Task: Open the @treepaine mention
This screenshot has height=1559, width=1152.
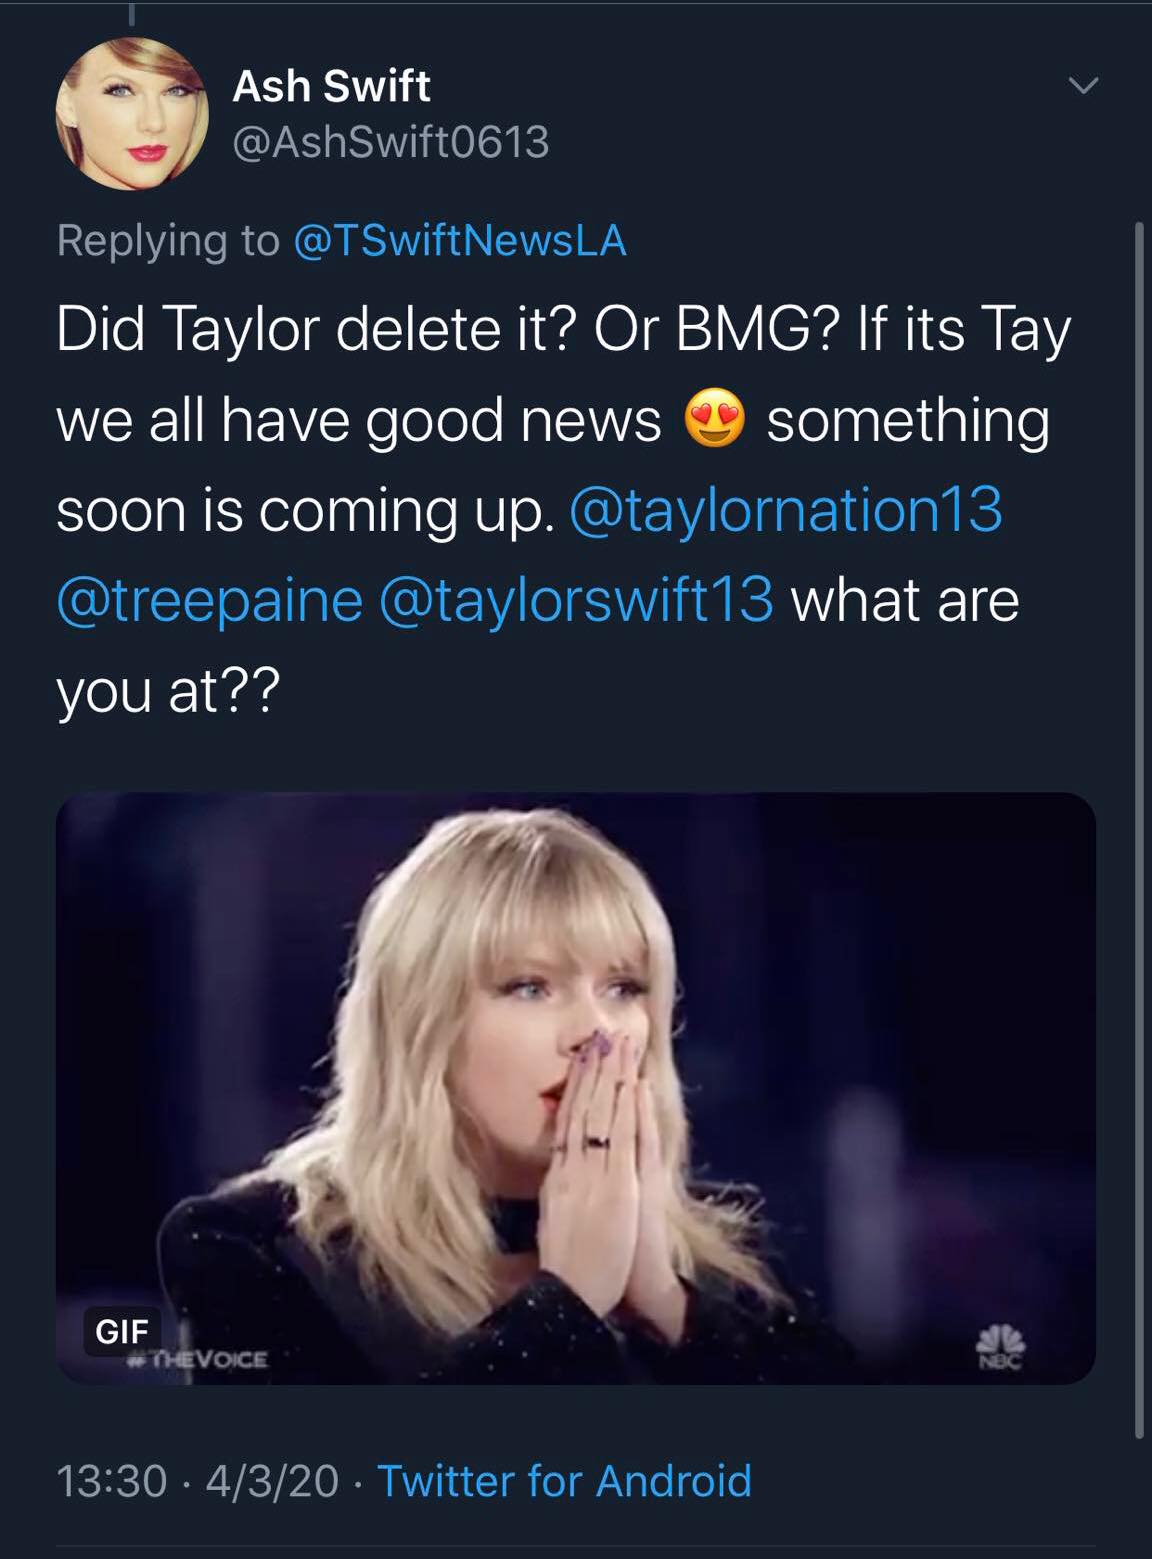Action: coord(209,600)
